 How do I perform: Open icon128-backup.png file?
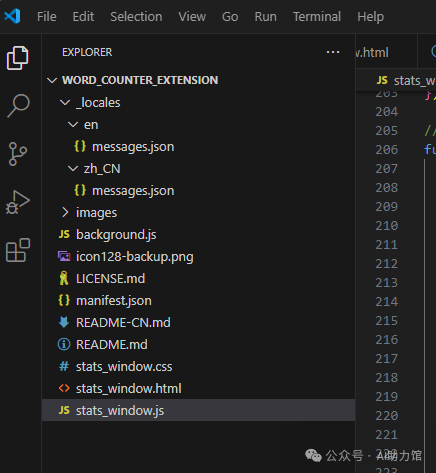[x=135, y=257]
